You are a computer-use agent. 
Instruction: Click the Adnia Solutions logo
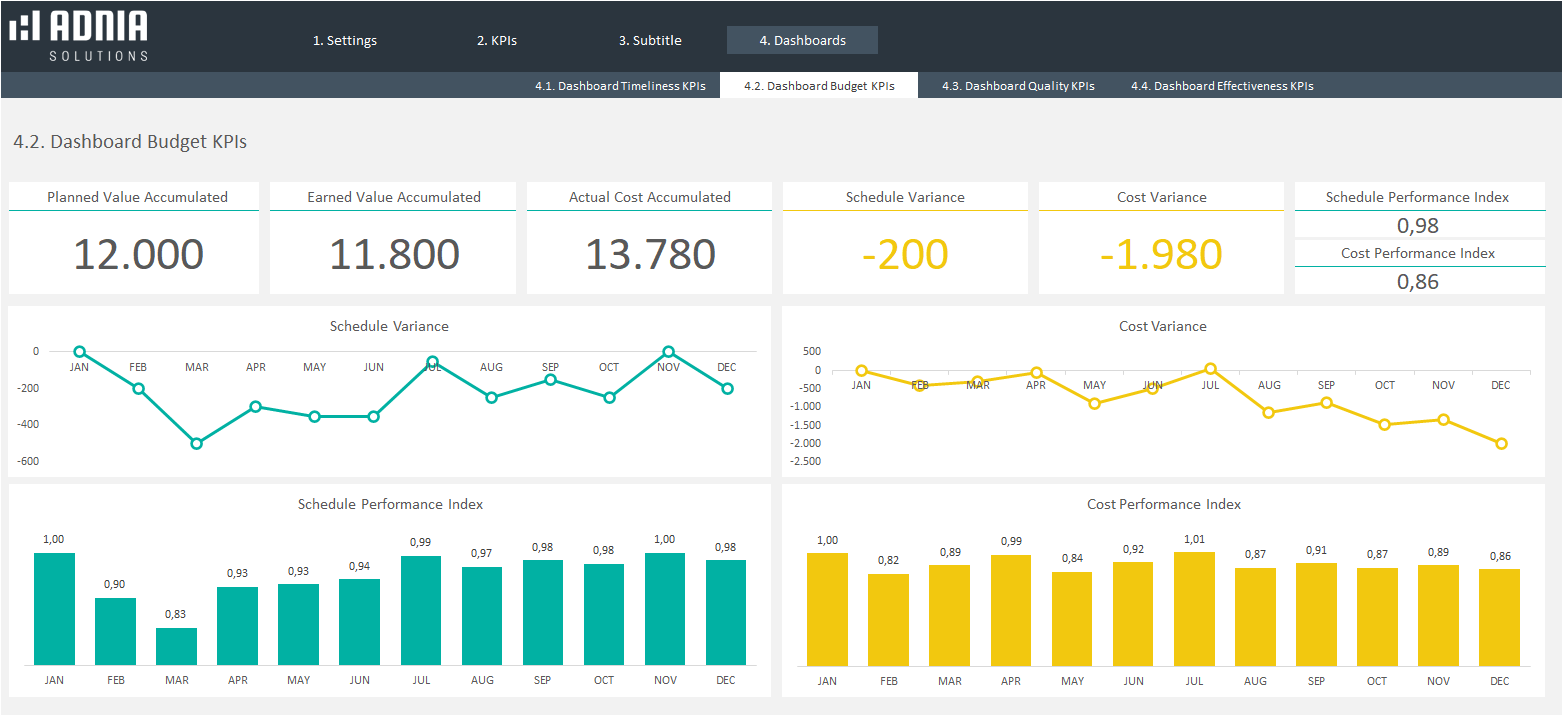pos(78,36)
